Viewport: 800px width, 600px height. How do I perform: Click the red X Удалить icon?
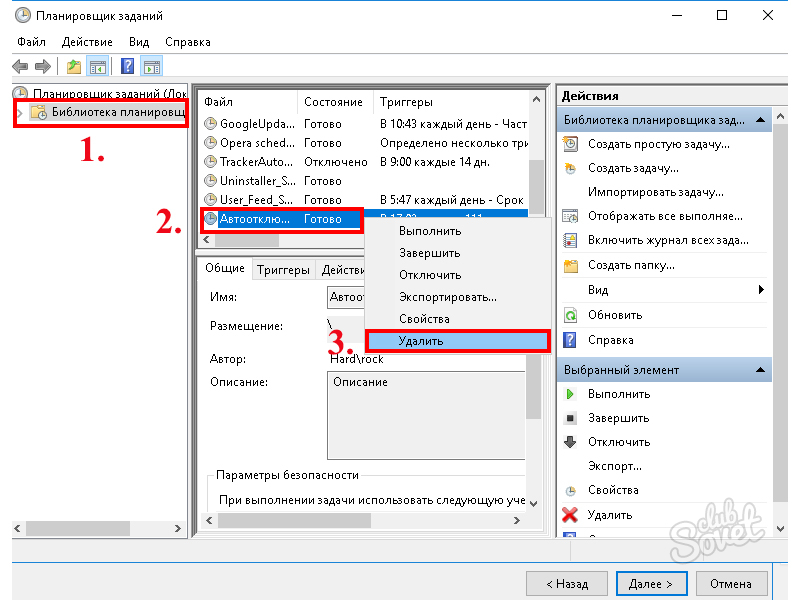tap(571, 515)
